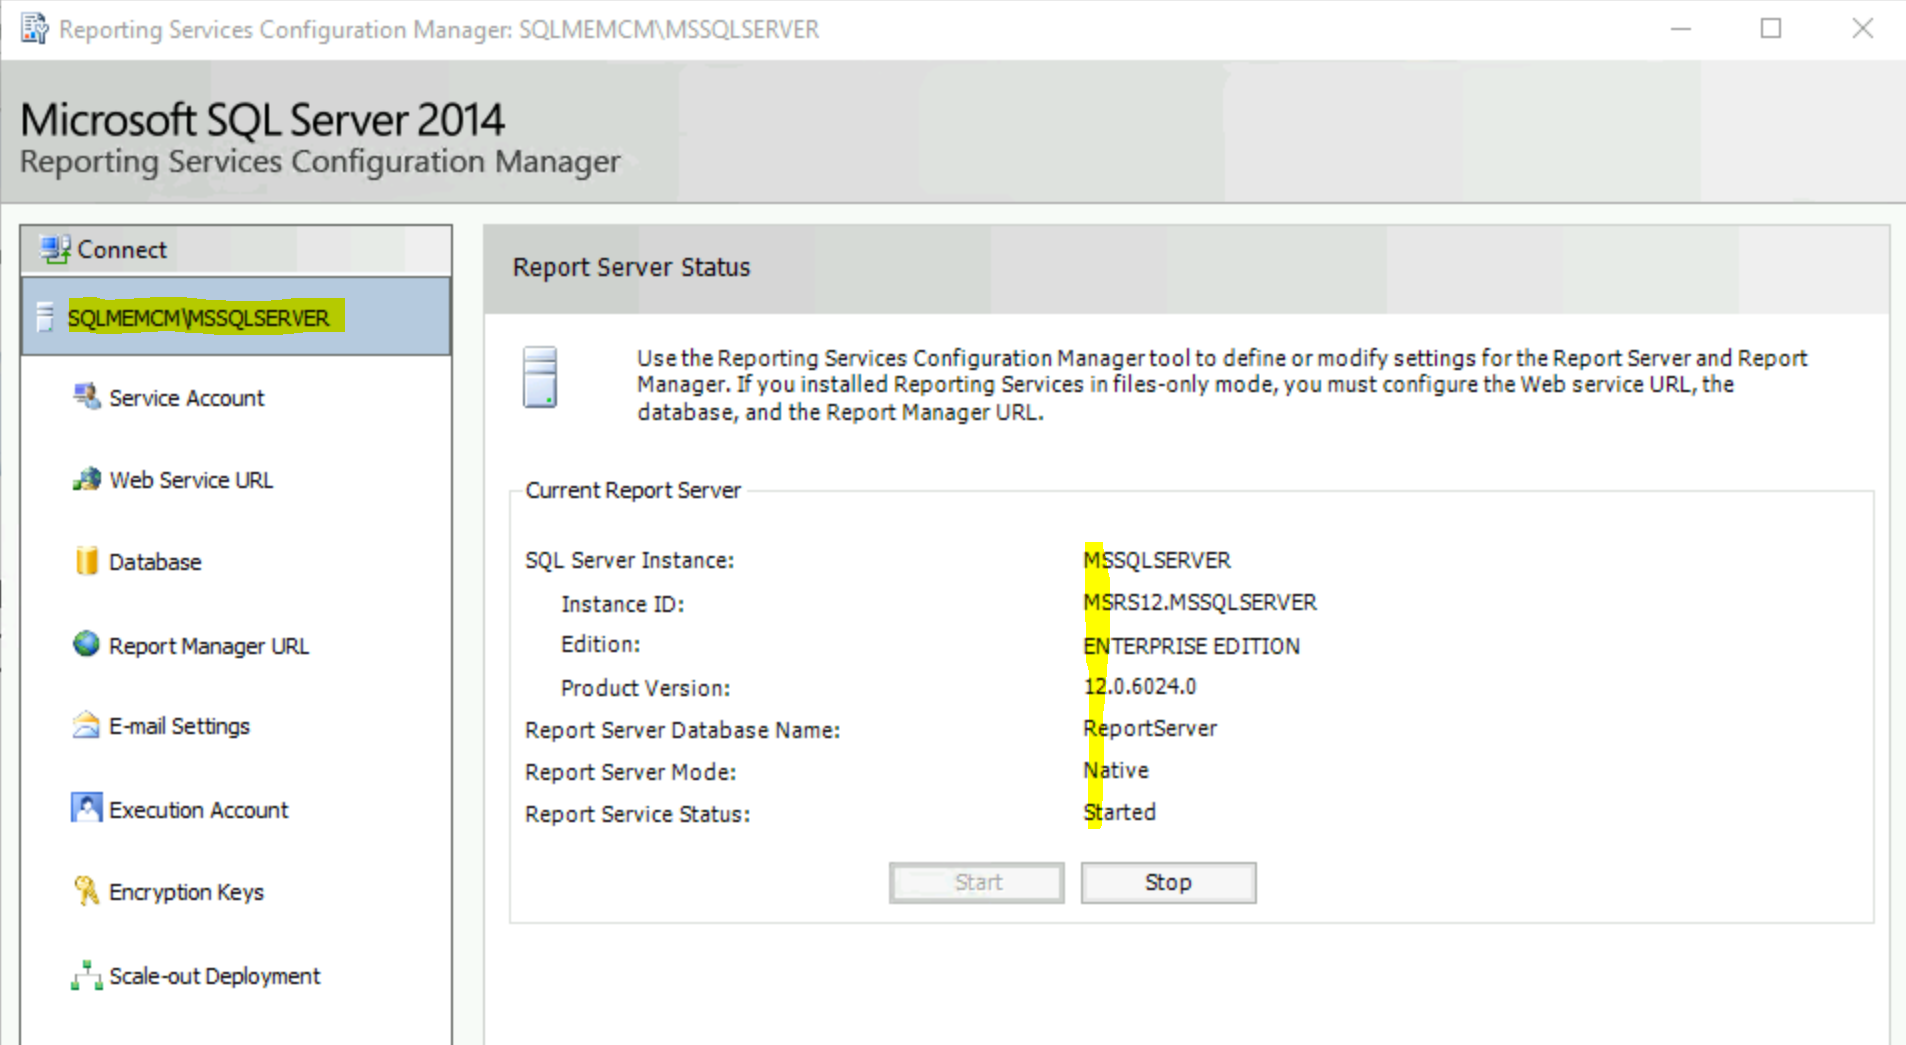The width and height of the screenshot is (1906, 1045).
Task: Click the product version 12.0.6024.0
Action: point(1140,686)
